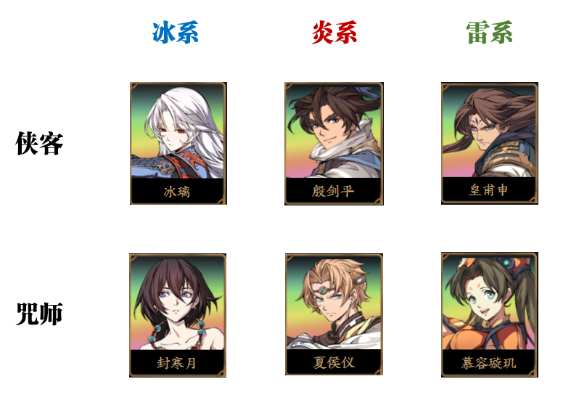The height and width of the screenshot is (400, 571).
Task: Click the 封寒月 name plate
Action: pyautogui.click(x=177, y=363)
